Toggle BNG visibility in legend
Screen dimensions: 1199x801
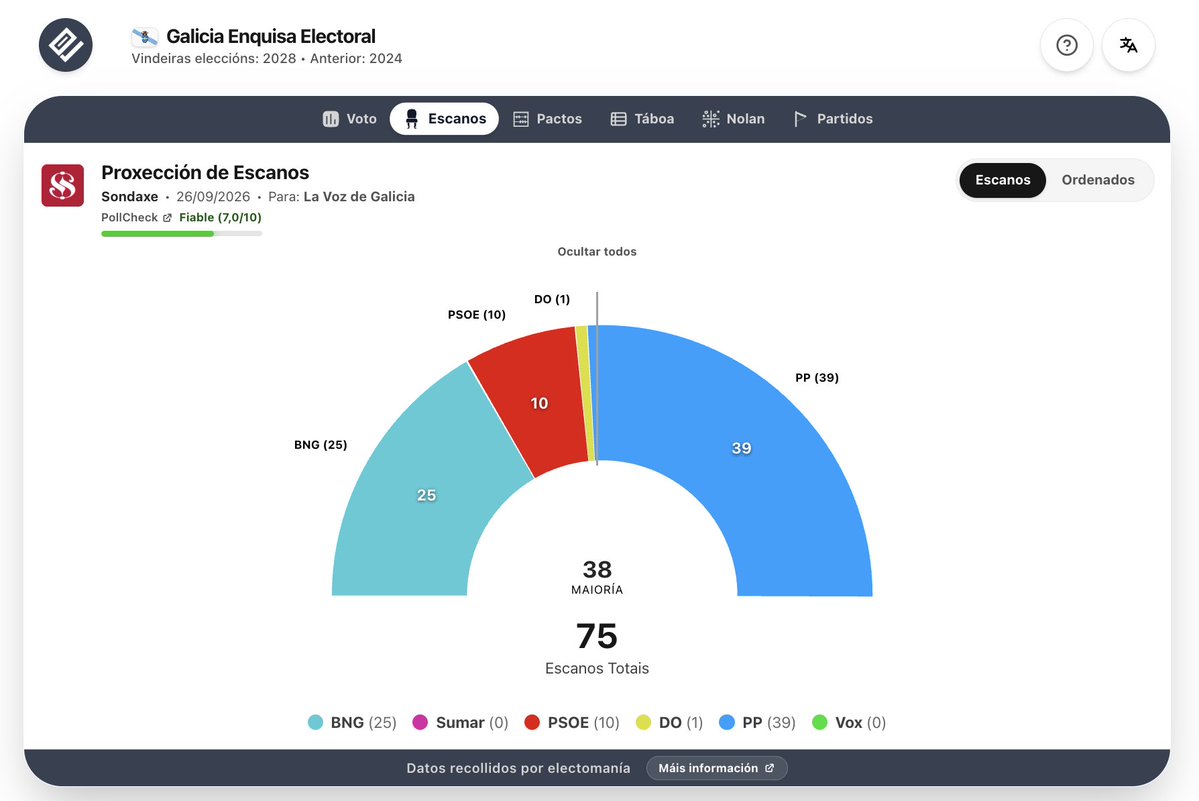click(352, 722)
